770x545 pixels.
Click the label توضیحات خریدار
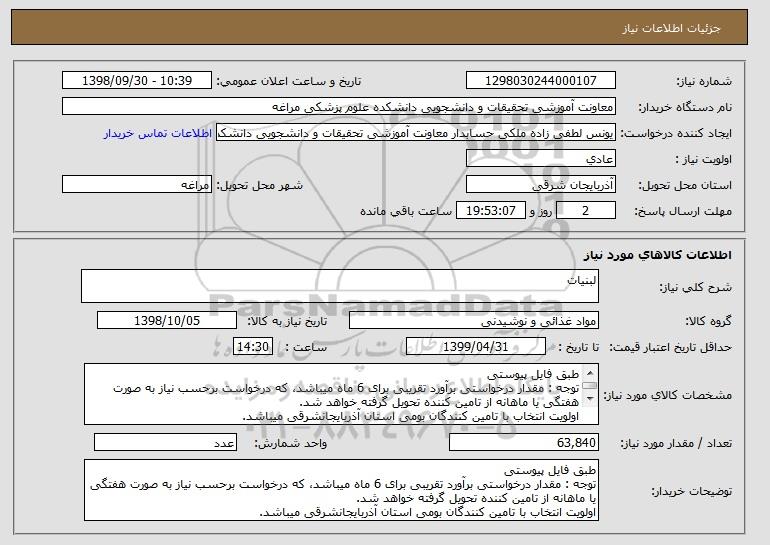point(691,491)
